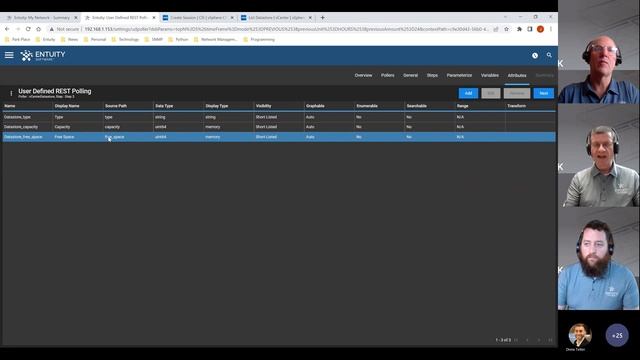Open the Steps tab

(432, 76)
